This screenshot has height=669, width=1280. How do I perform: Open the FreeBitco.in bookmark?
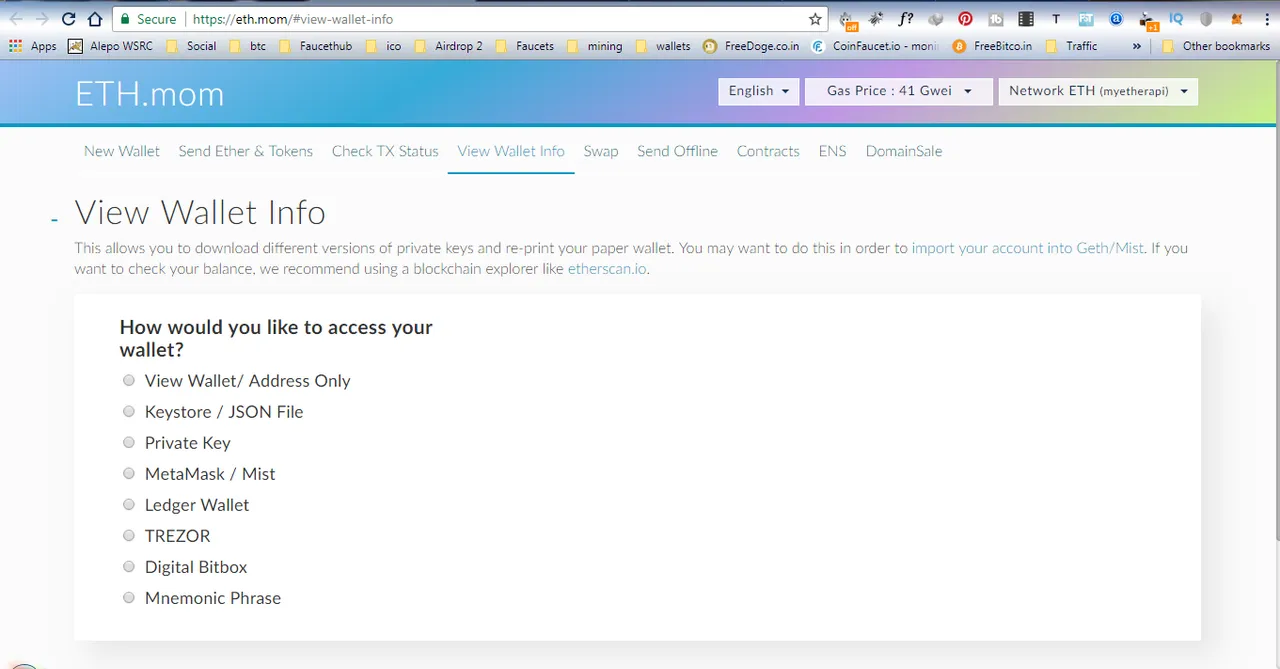tap(992, 46)
